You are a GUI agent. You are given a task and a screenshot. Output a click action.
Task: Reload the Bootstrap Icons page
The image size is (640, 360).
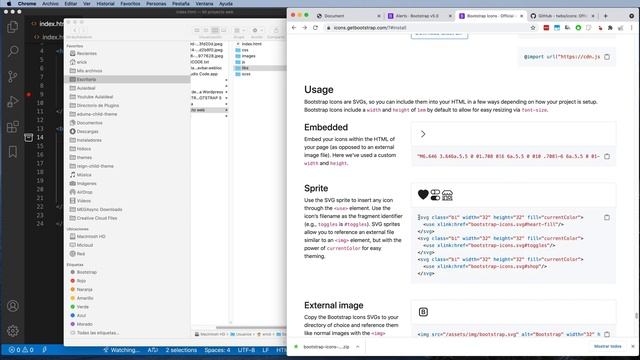coord(315,28)
